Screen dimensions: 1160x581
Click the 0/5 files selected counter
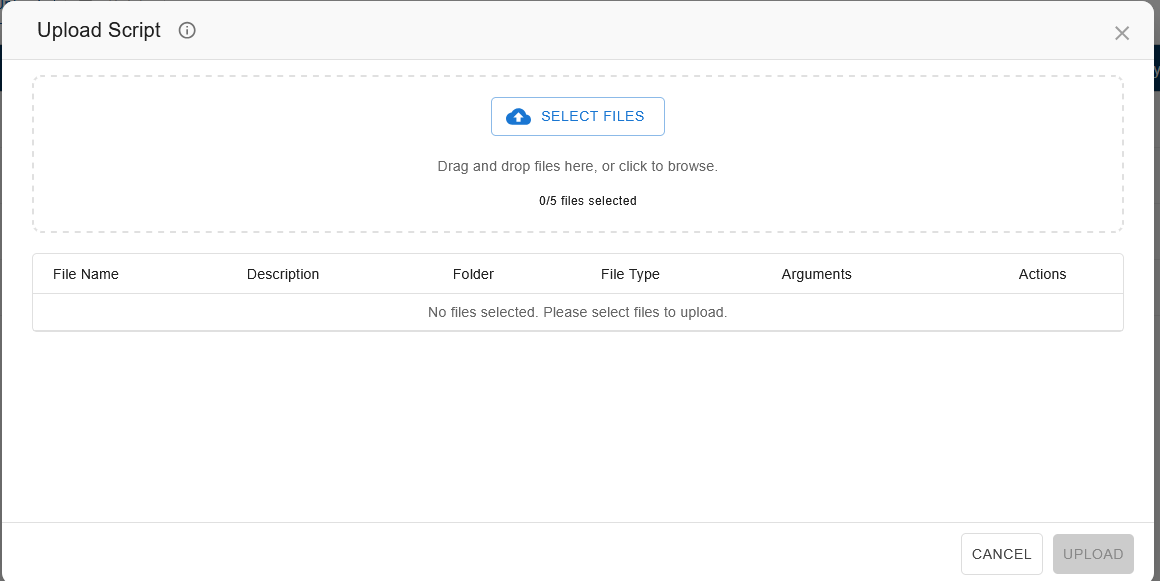pos(587,201)
